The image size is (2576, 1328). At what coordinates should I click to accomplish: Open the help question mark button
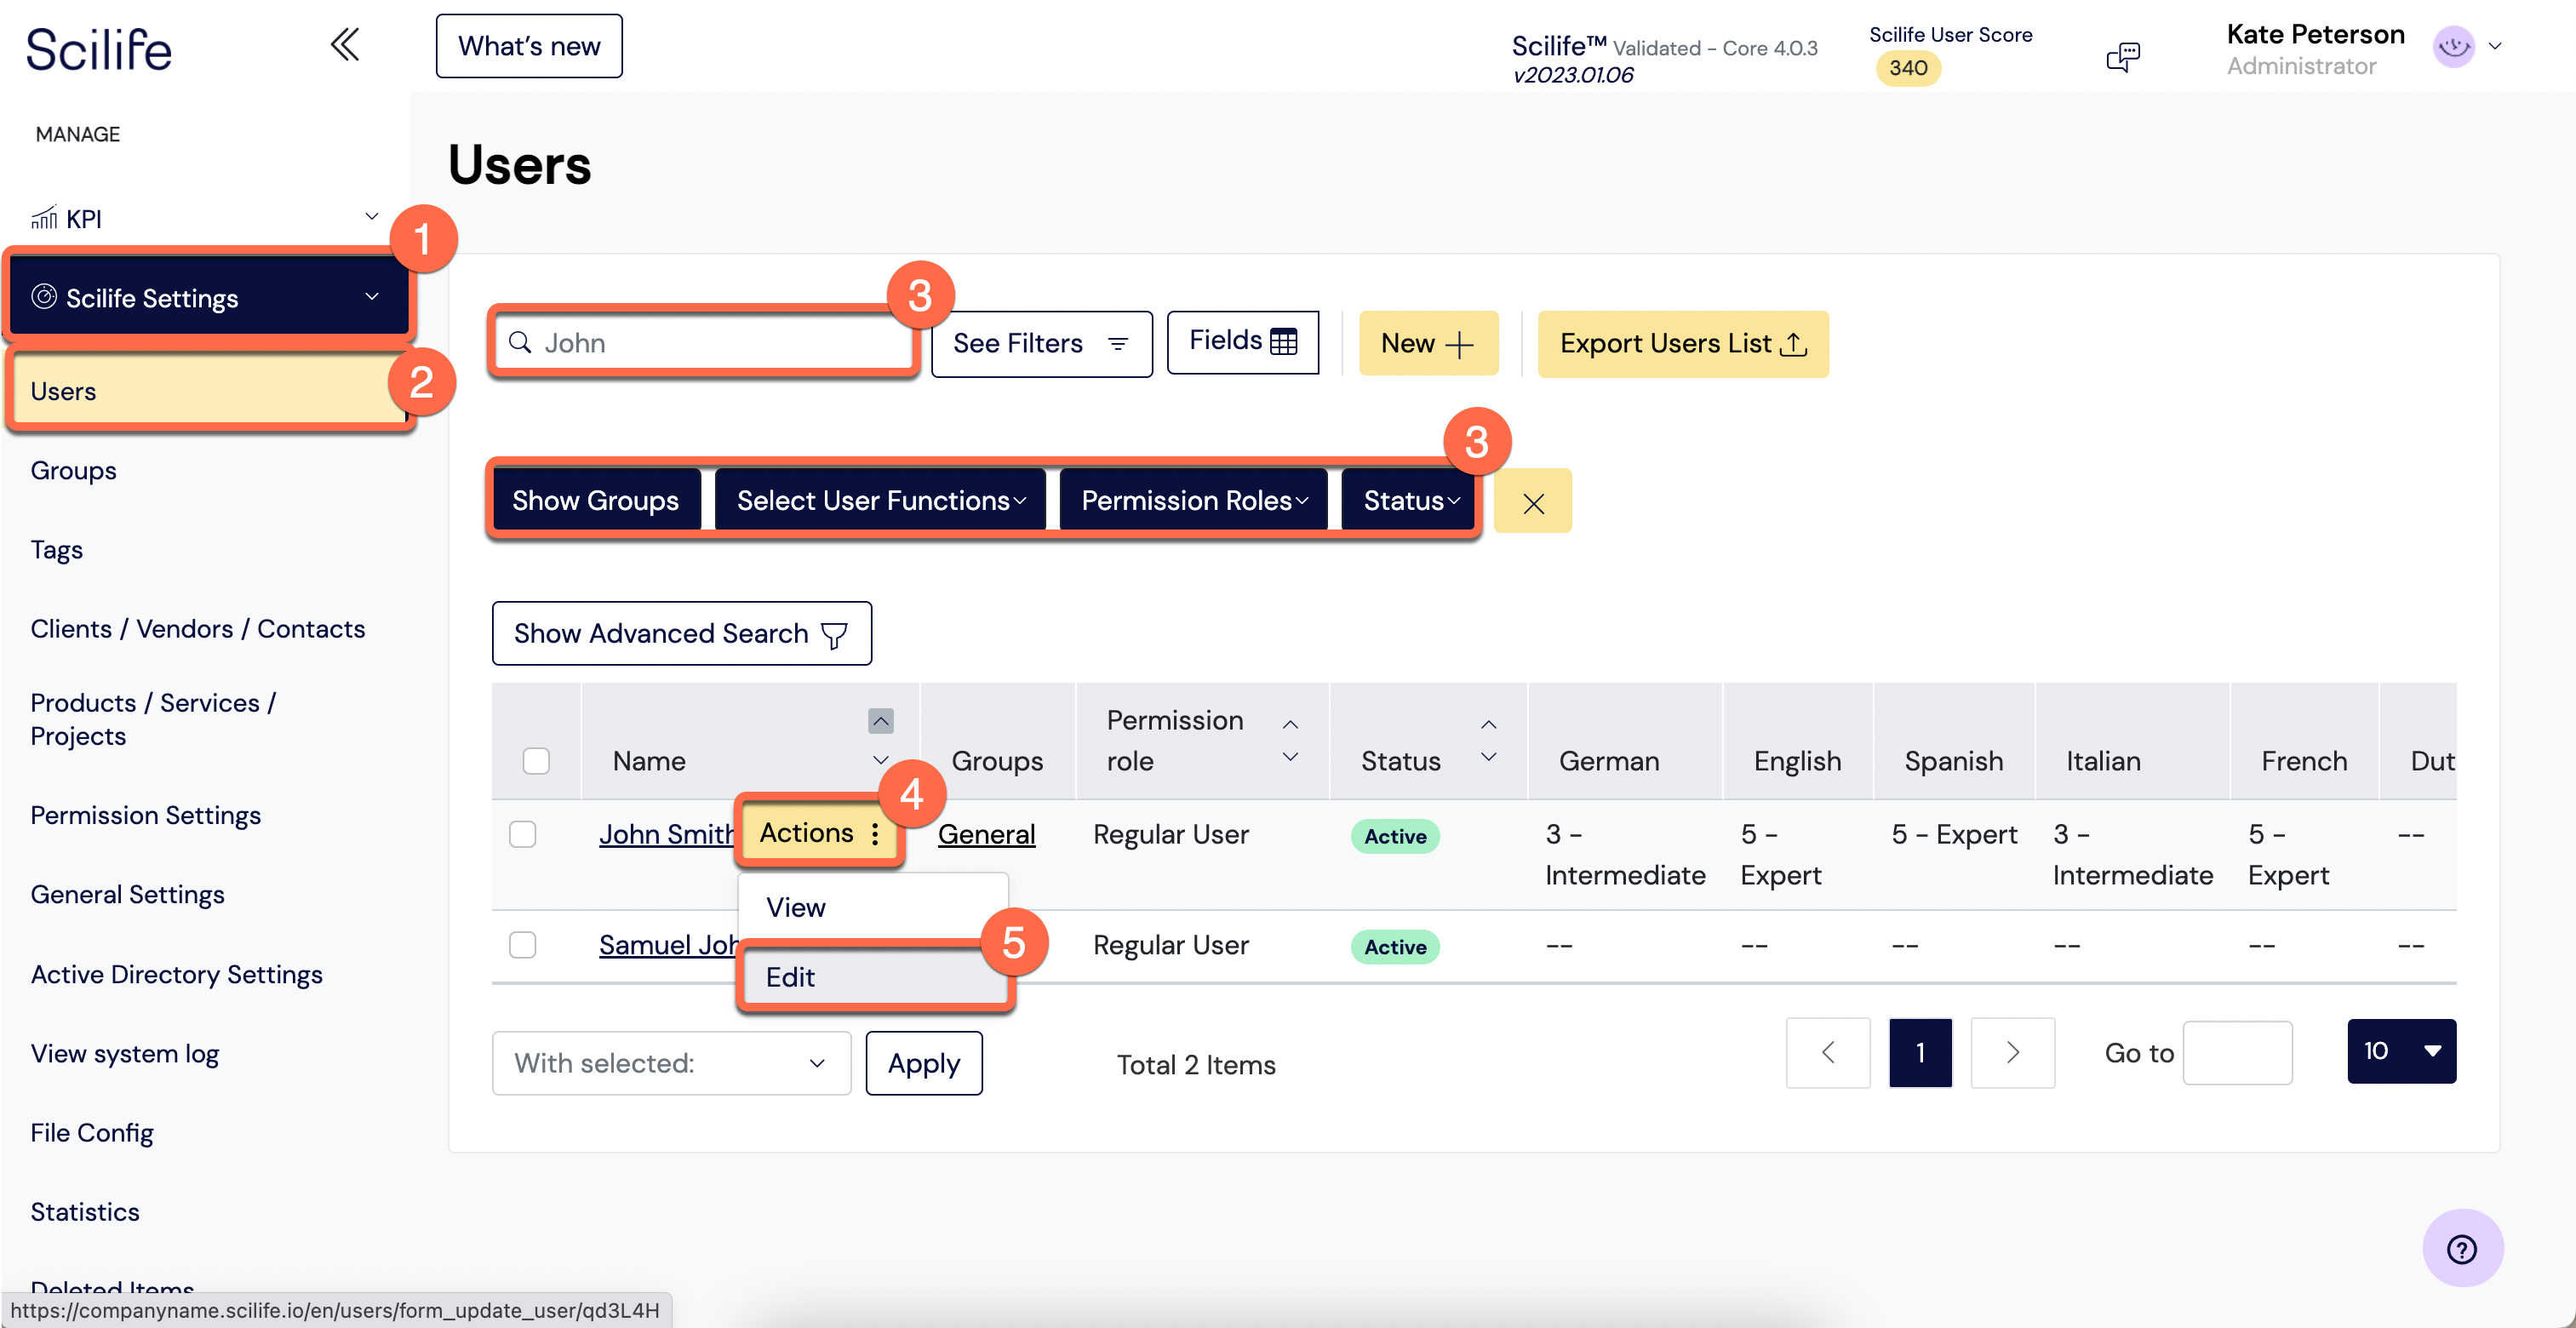pos(2461,1248)
